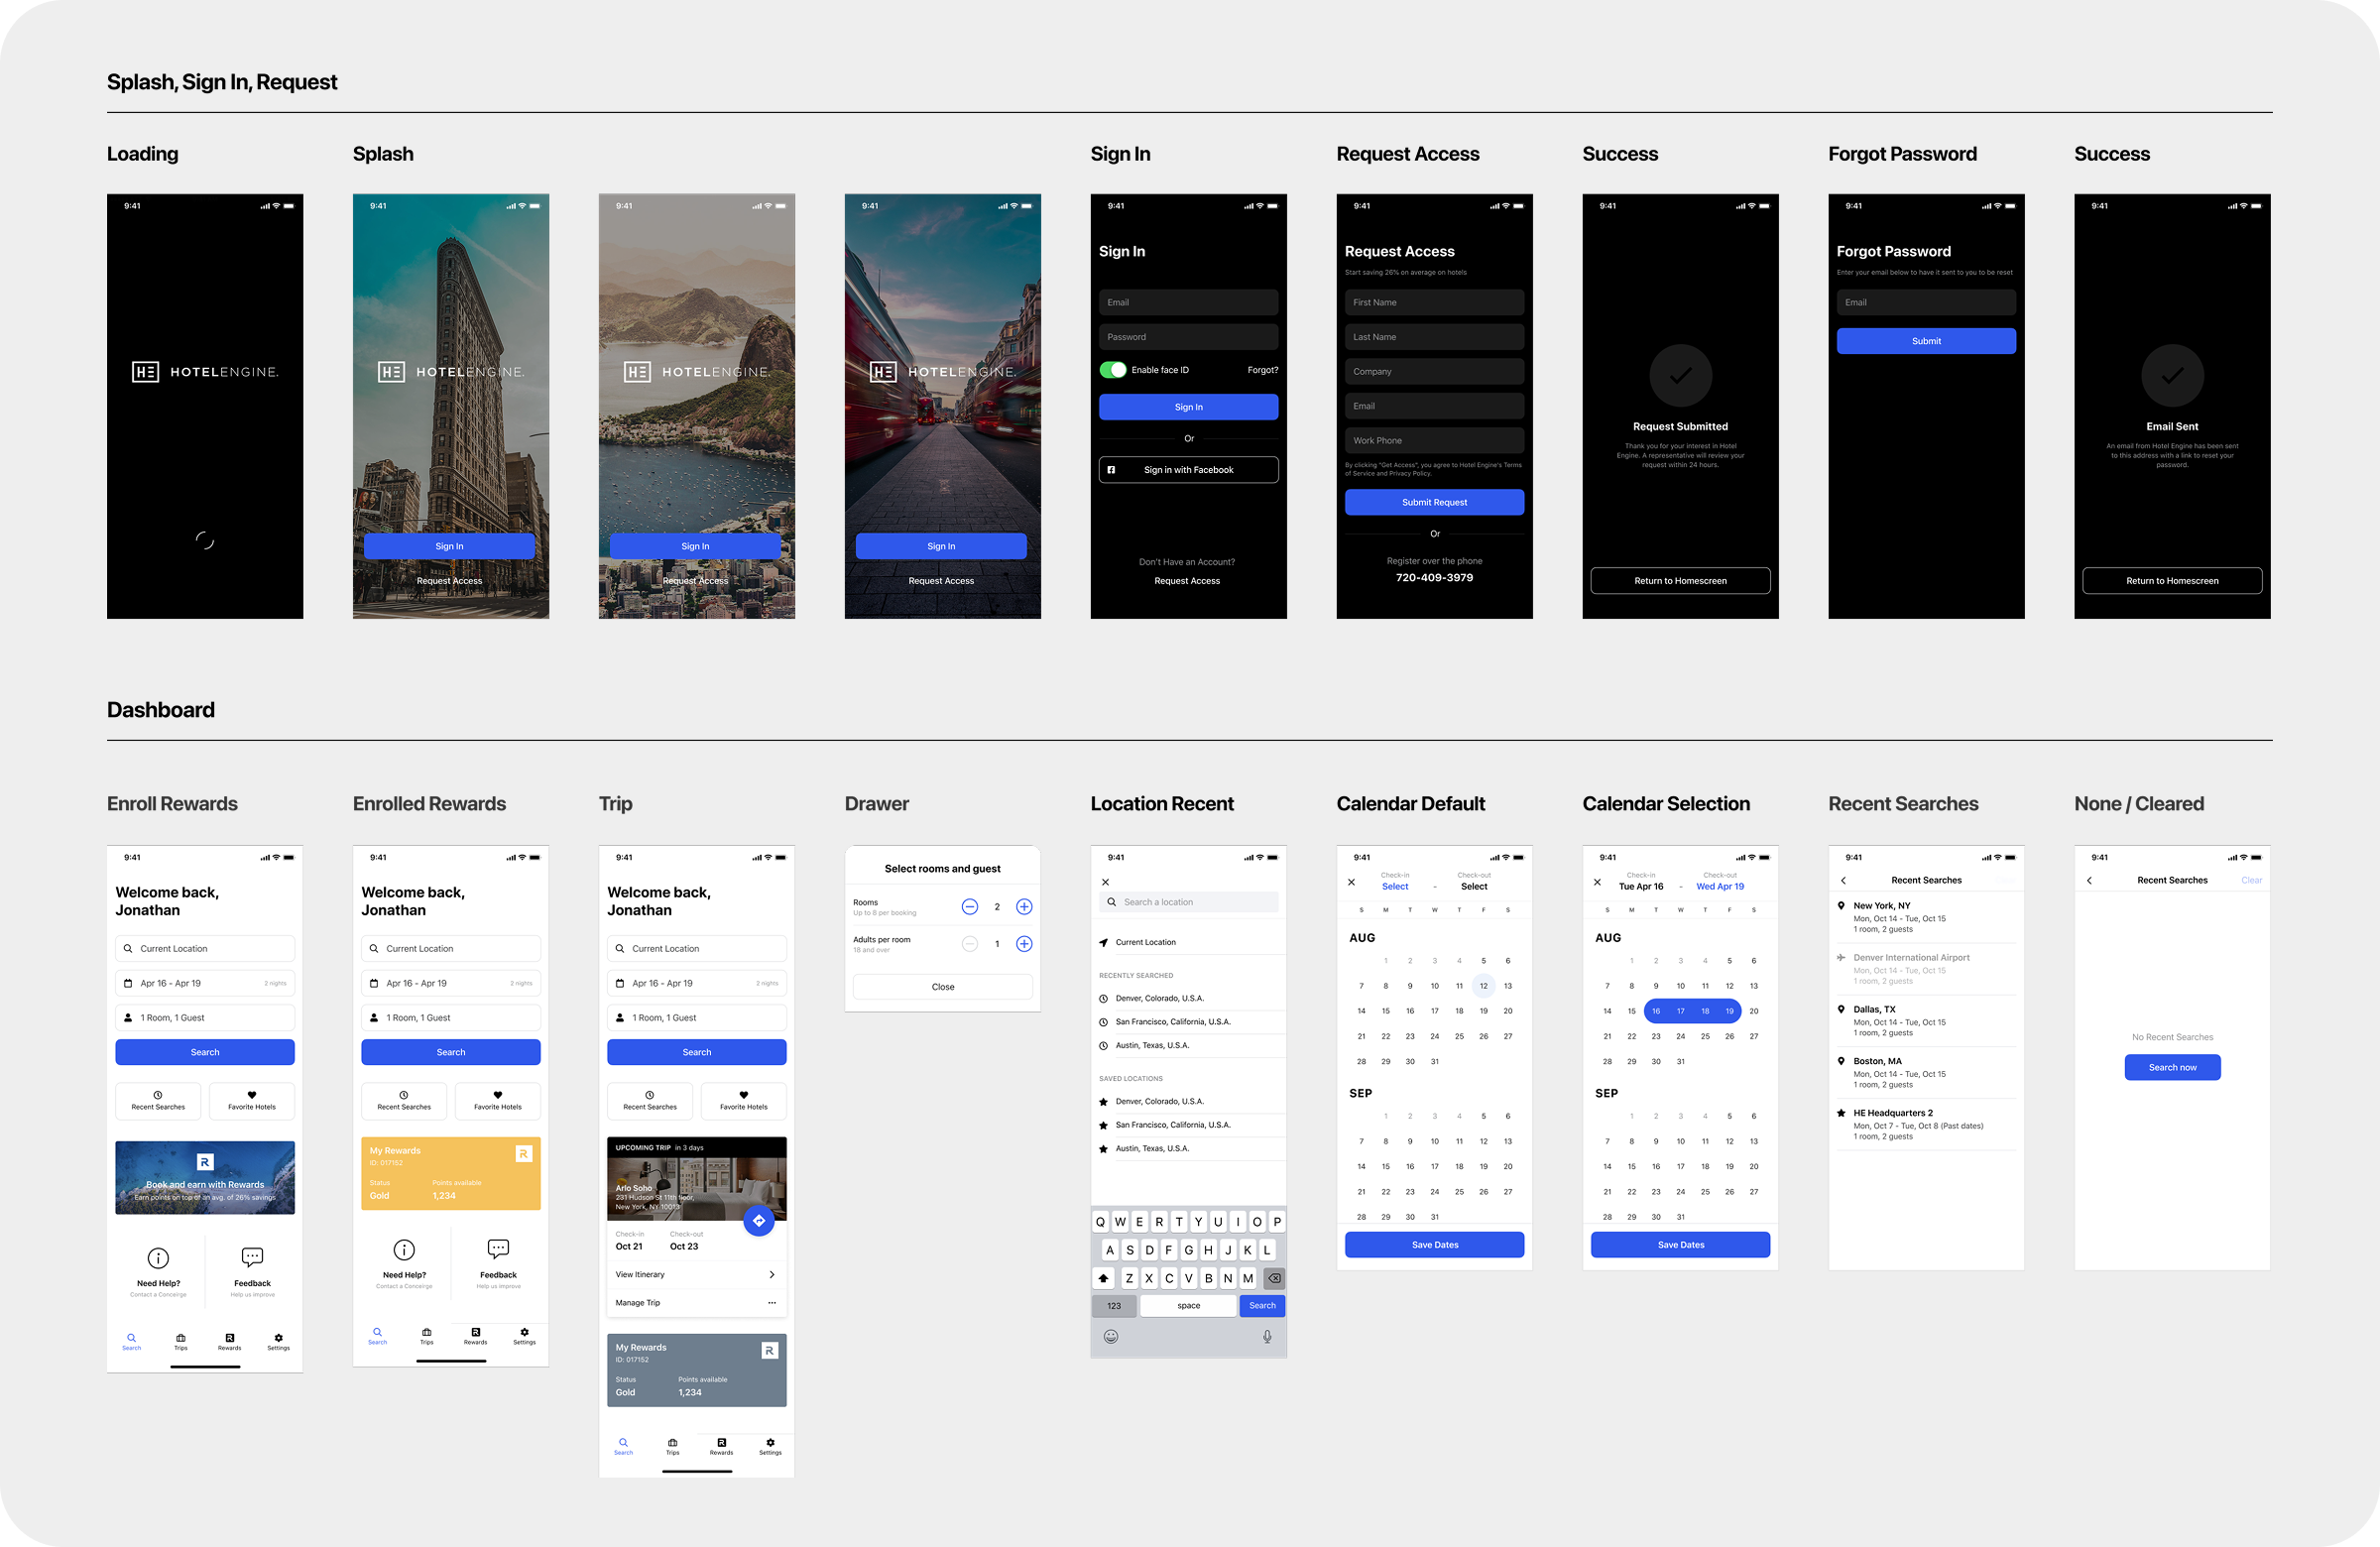Image resolution: width=2380 pixels, height=1547 pixels.
Task: Toggle the Enable face ID switch
Action: click(1112, 370)
